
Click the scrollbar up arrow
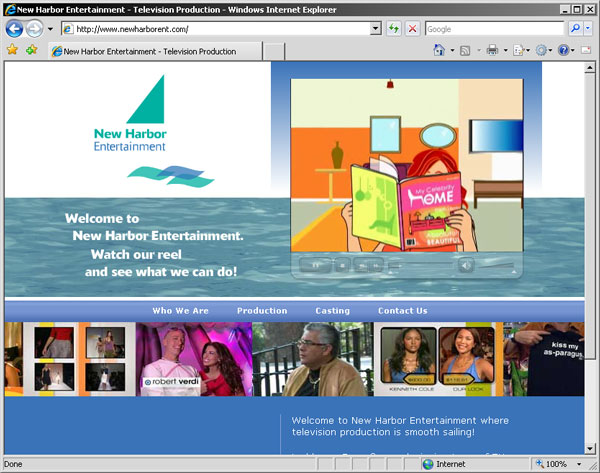(590, 68)
